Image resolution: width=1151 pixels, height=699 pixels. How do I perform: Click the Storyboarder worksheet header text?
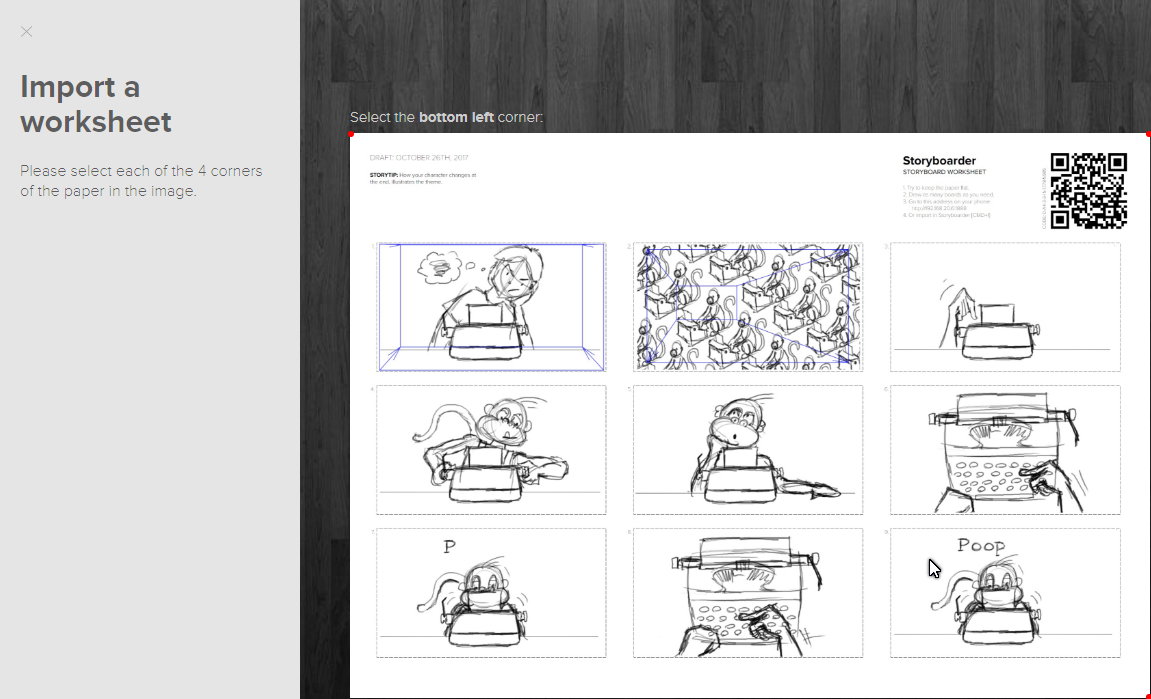coord(938,160)
